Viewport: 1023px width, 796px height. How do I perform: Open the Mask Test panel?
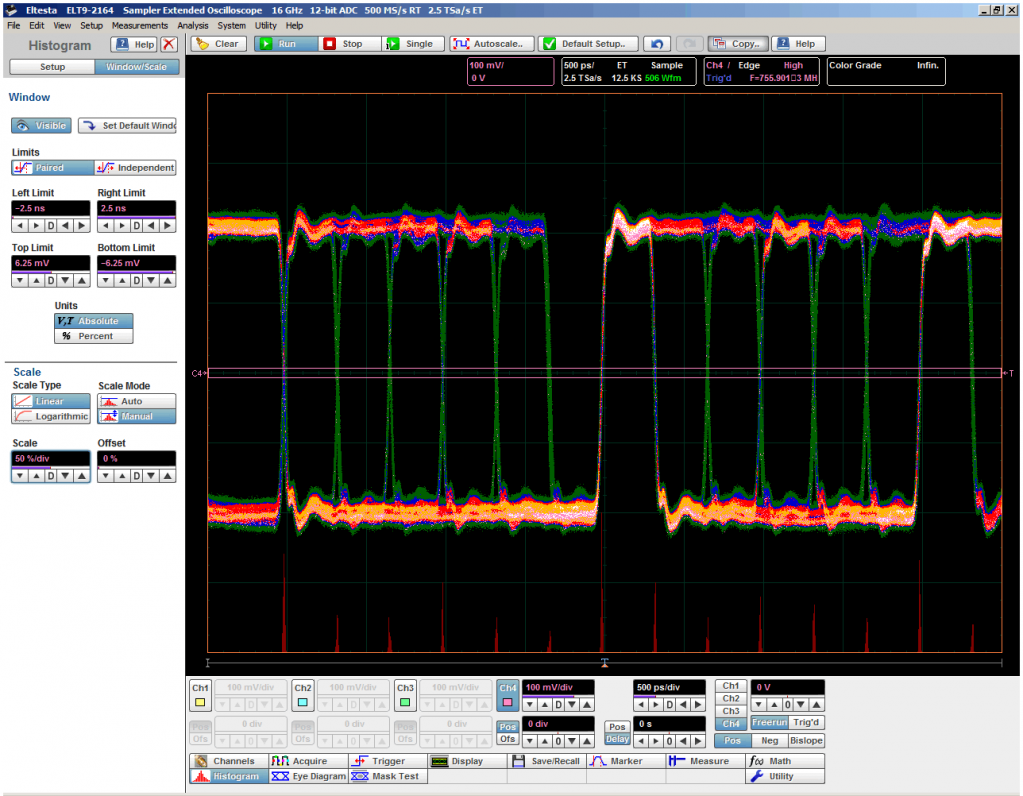pyautogui.click(x=387, y=776)
